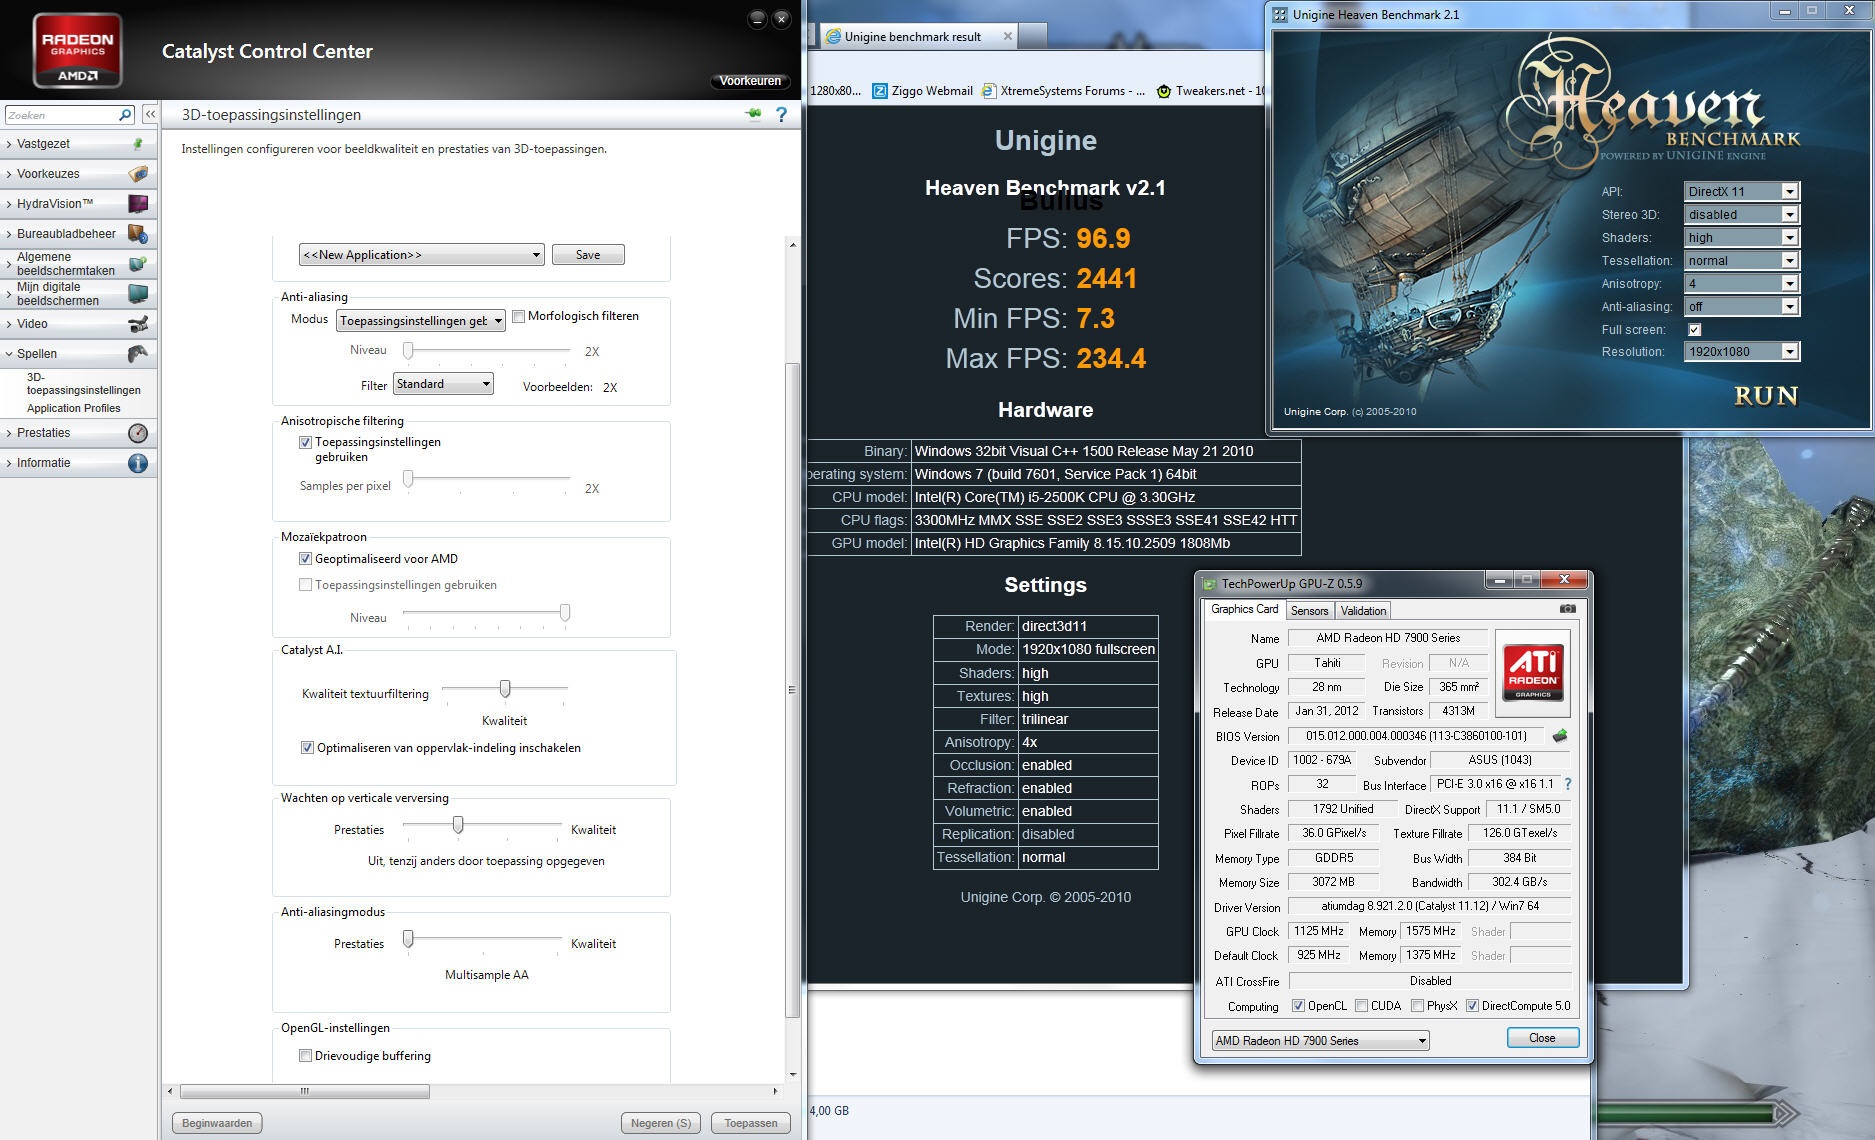Toggle Full screen checkbox in Heaven Benchmark
Viewport: 1875px width, 1140px height.
click(x=1694, y=330)
